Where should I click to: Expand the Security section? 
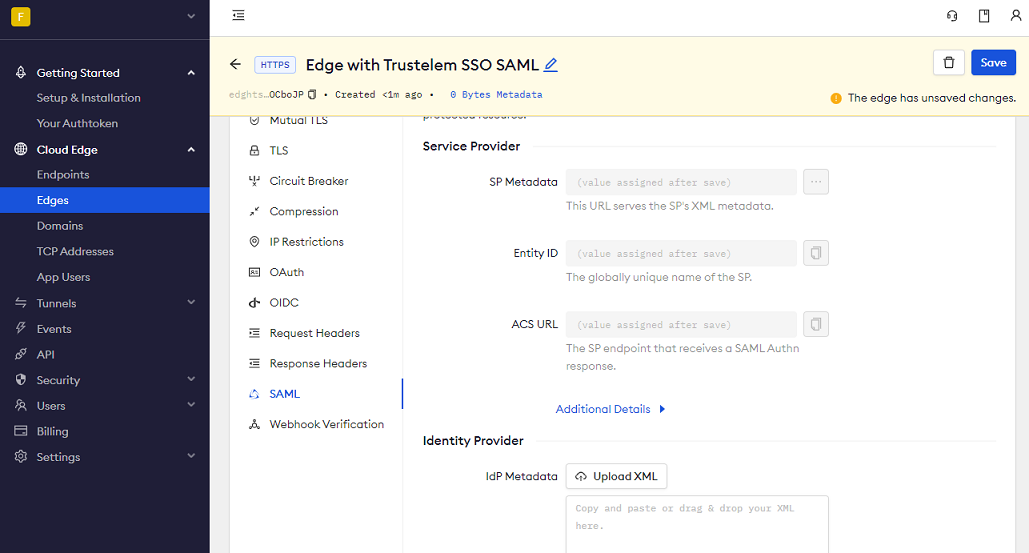point(191,379)
